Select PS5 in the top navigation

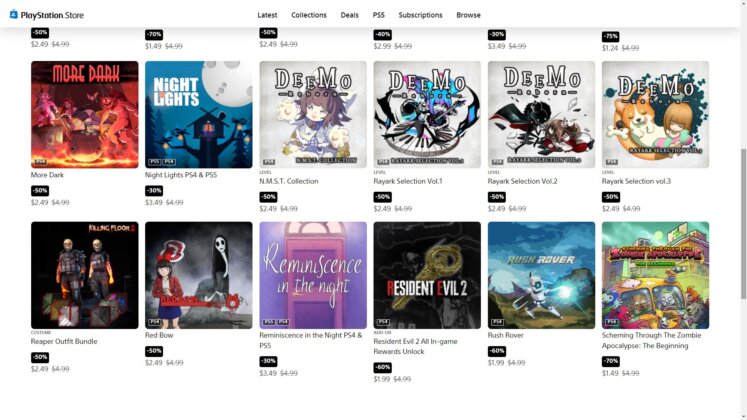pos(379,15)
